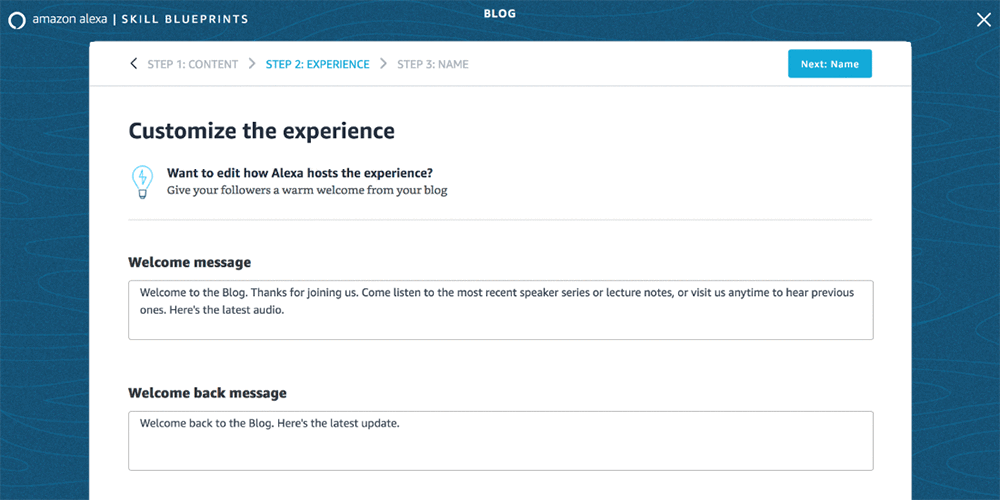Click chevron between Step 1 and Step 2

(252, 64)
